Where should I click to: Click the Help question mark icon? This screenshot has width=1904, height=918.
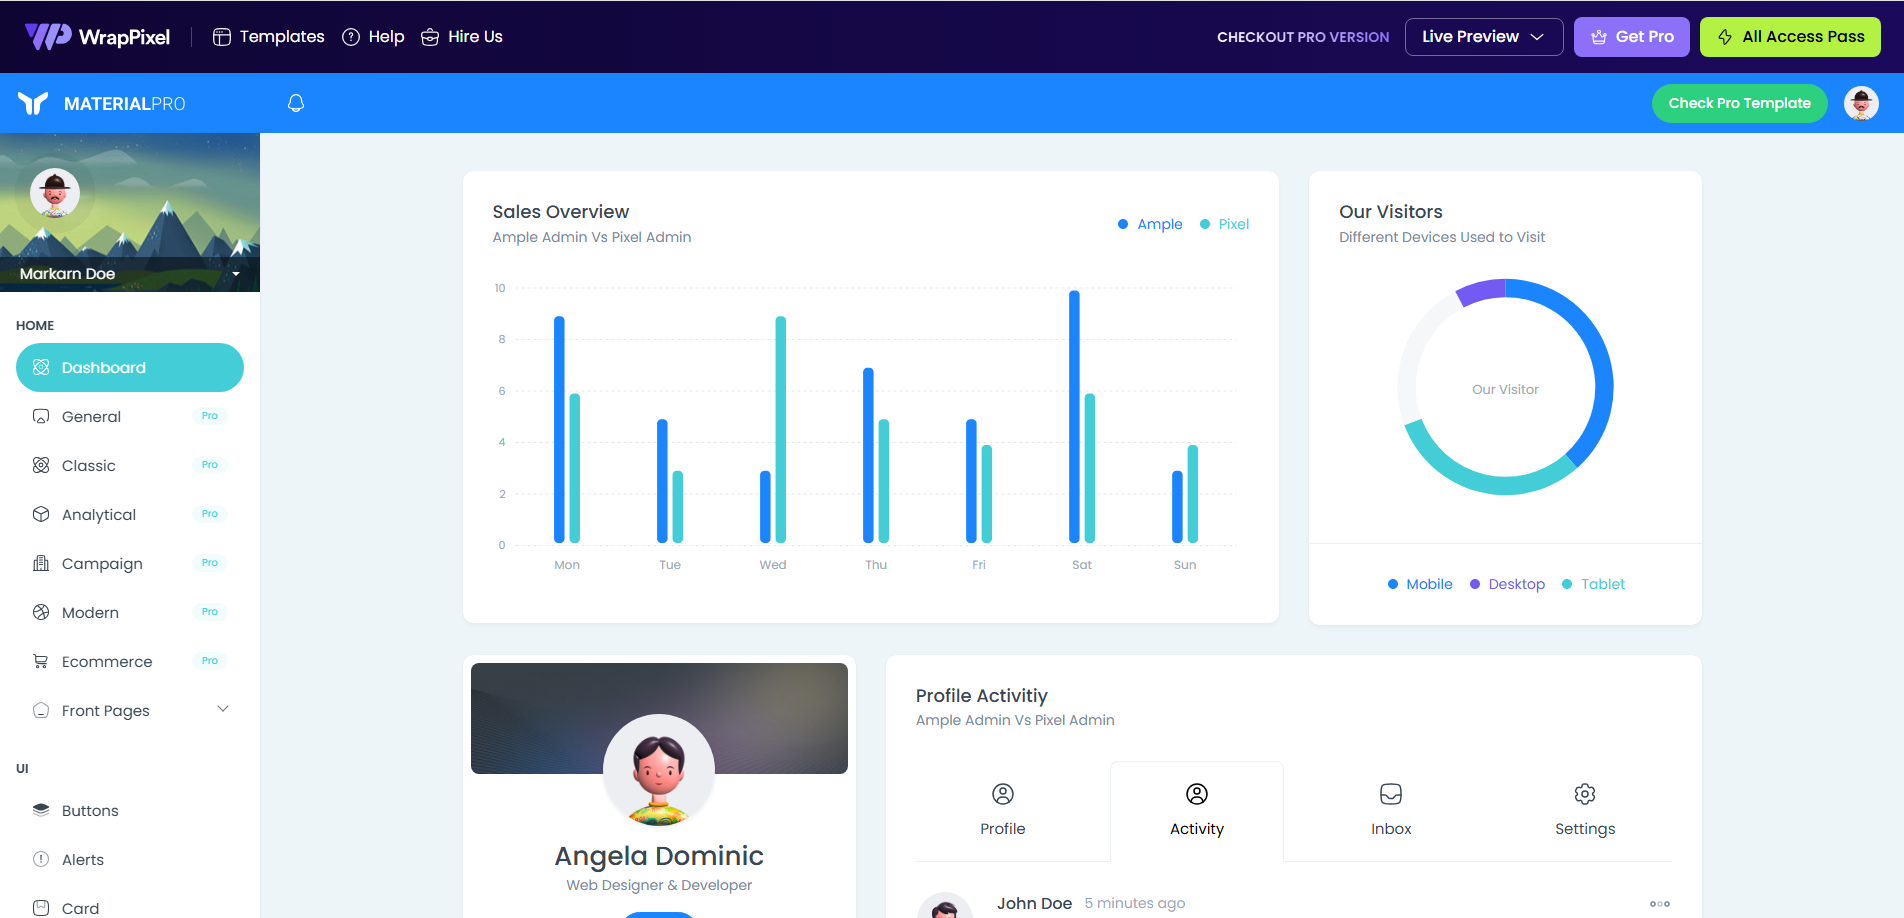tap(351, 37)
